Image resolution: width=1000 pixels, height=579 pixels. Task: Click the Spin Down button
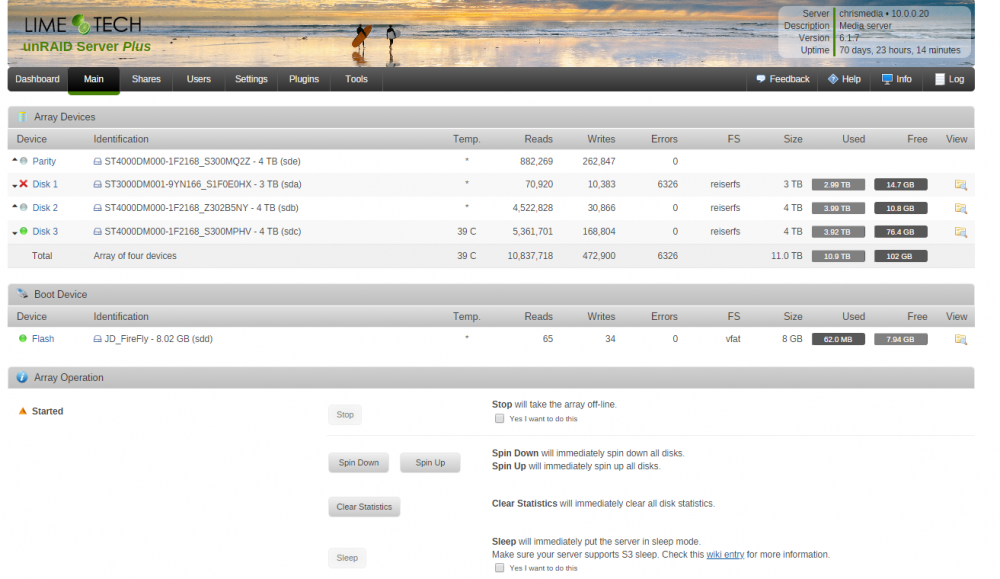coord(358,463)
